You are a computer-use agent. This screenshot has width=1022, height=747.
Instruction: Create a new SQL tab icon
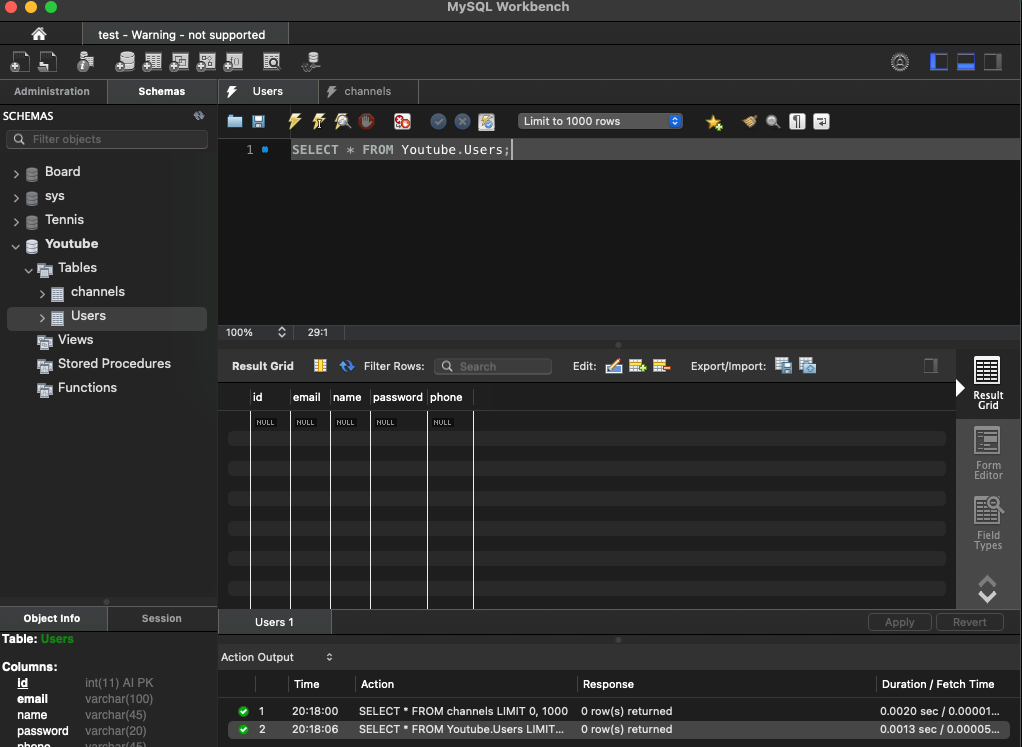pyautogui.click(x=20, y=62)
